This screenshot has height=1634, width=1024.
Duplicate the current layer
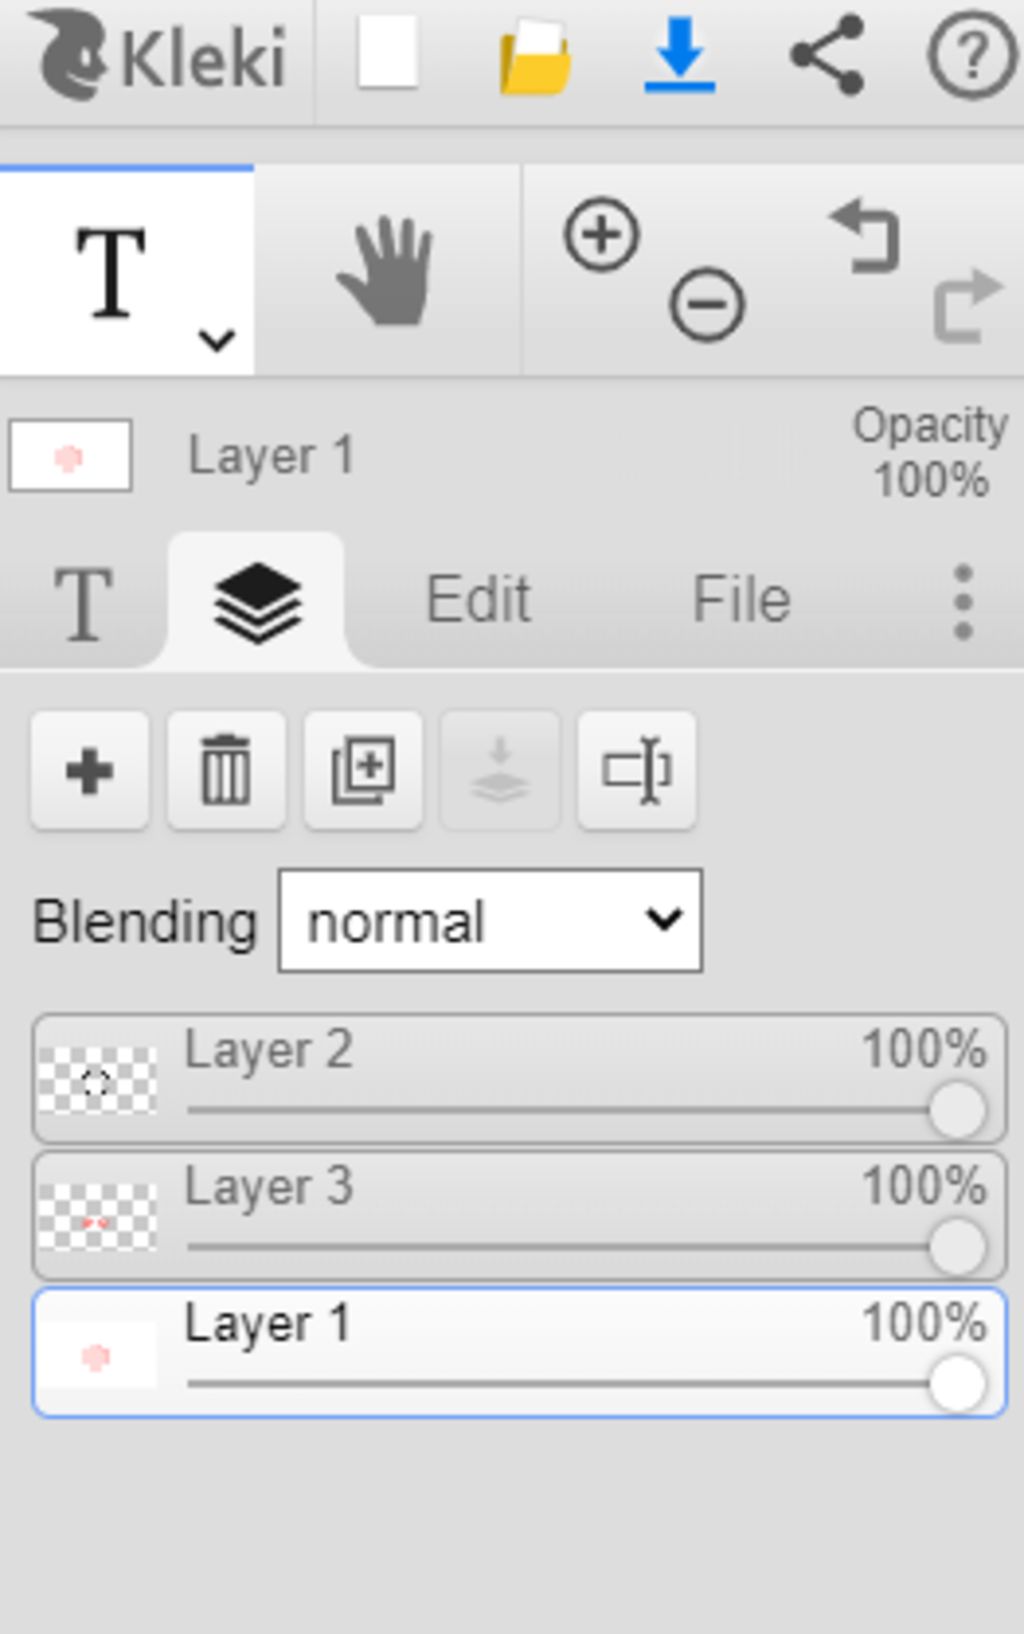(363, 770)
